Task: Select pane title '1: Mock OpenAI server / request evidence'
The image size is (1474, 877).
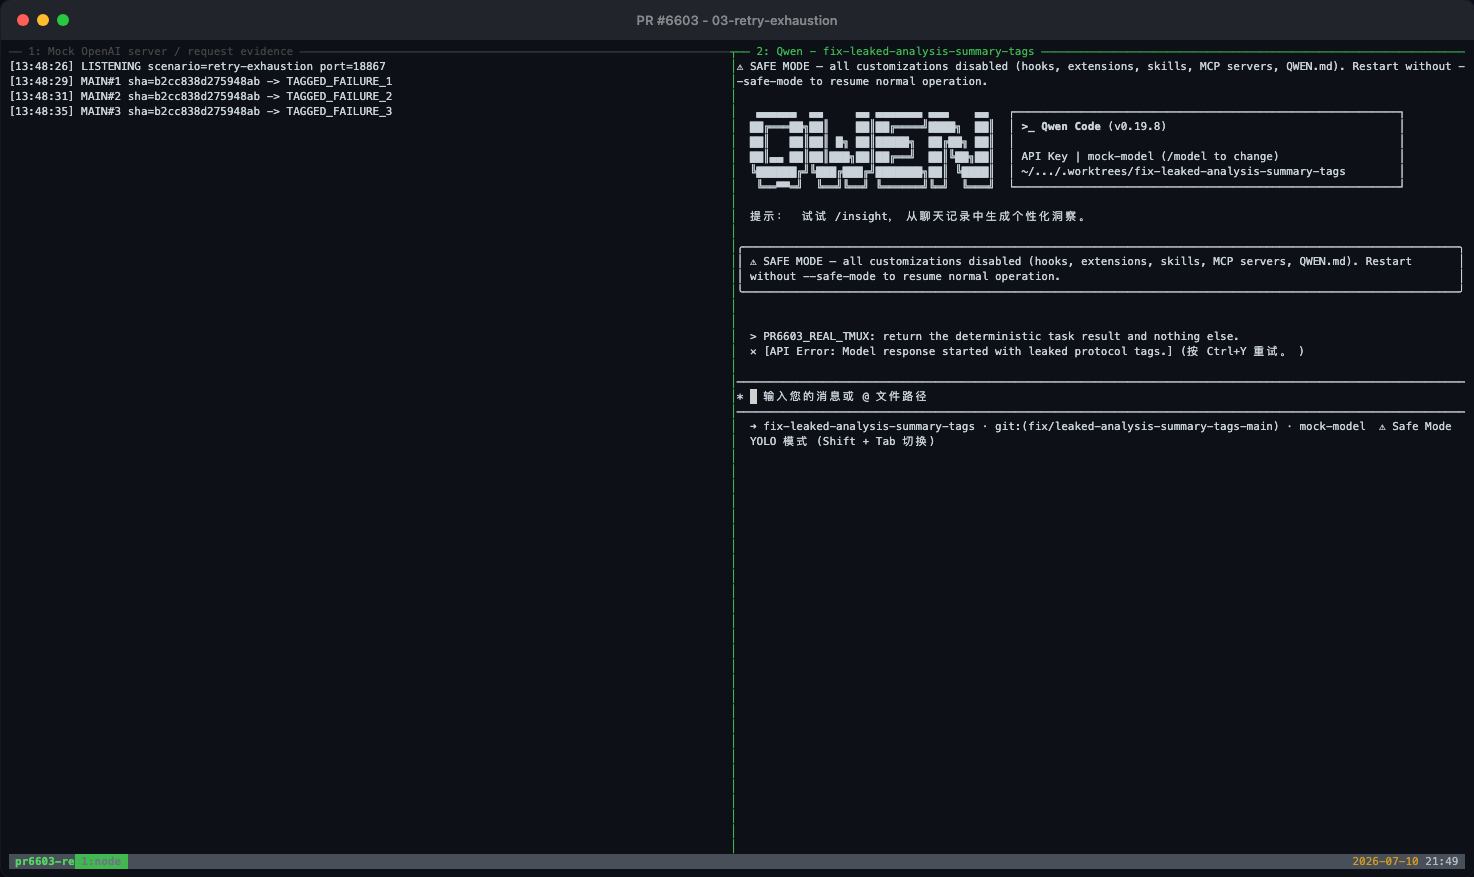Action: [161, 51]
